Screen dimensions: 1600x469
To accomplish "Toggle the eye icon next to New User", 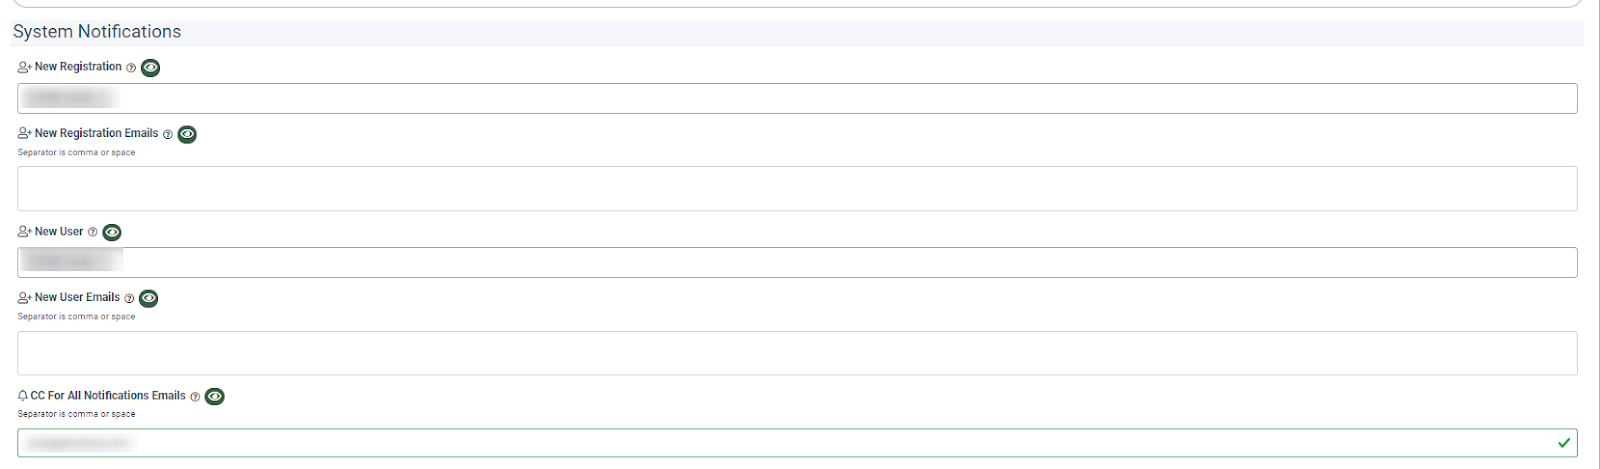I will point(112,232).
